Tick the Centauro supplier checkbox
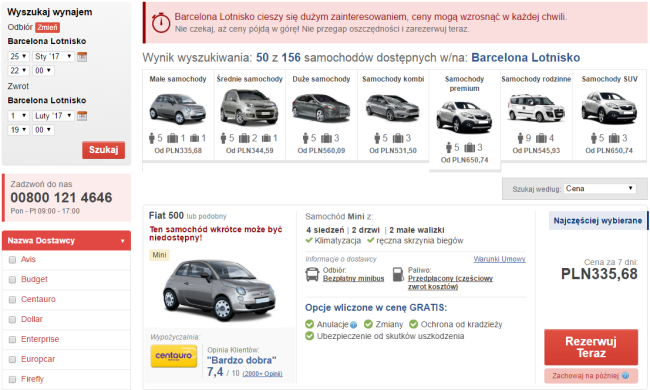The image size is (650, 390). 12,300
